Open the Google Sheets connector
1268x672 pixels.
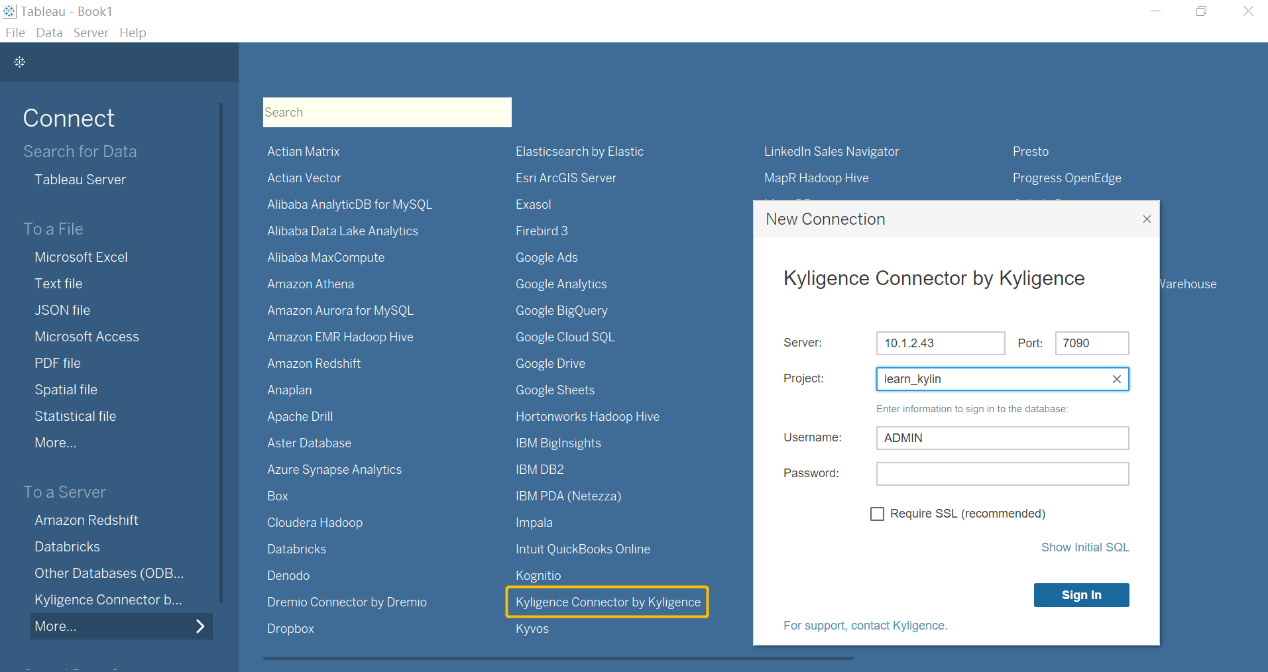[x=555, y=390]
